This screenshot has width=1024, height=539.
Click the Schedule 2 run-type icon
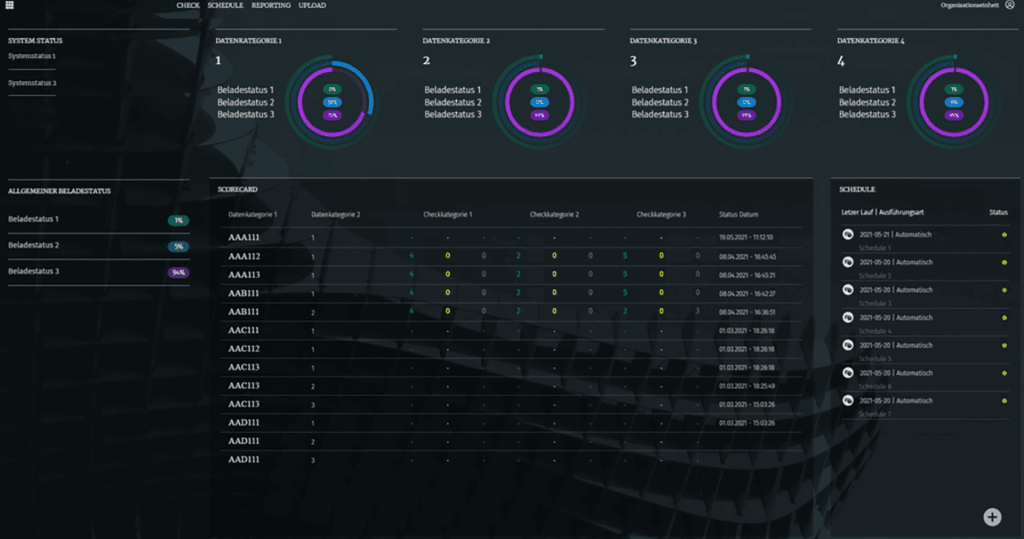(x=848, y=262)
